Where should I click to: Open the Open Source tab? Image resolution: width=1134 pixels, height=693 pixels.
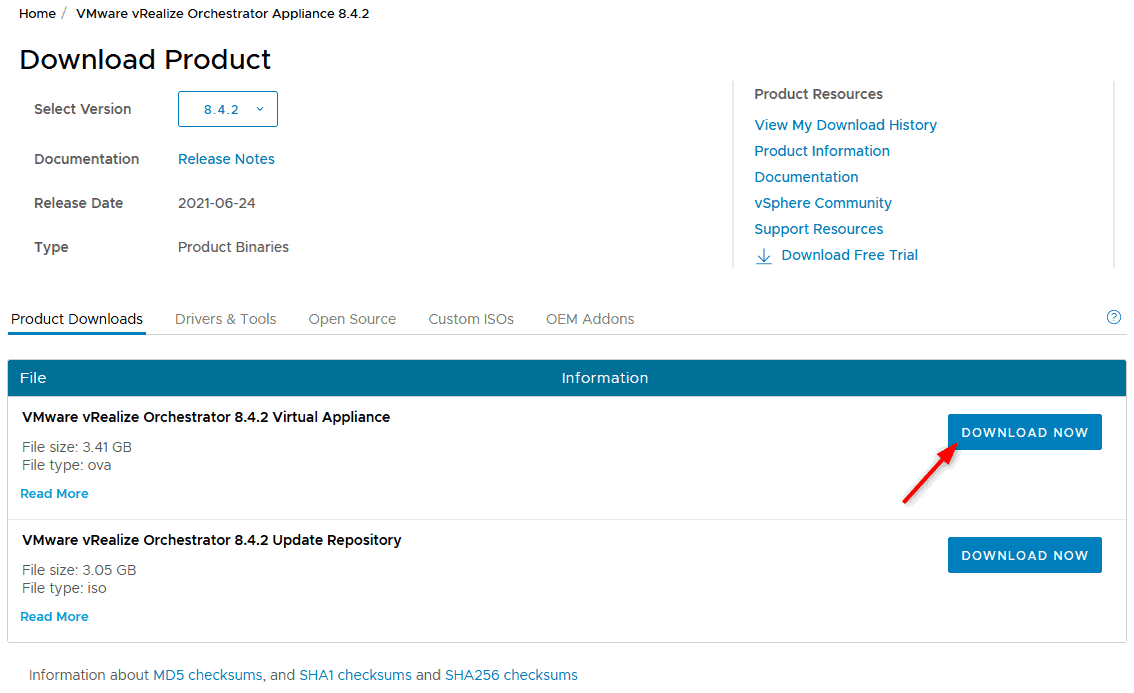tap(352, 319)
